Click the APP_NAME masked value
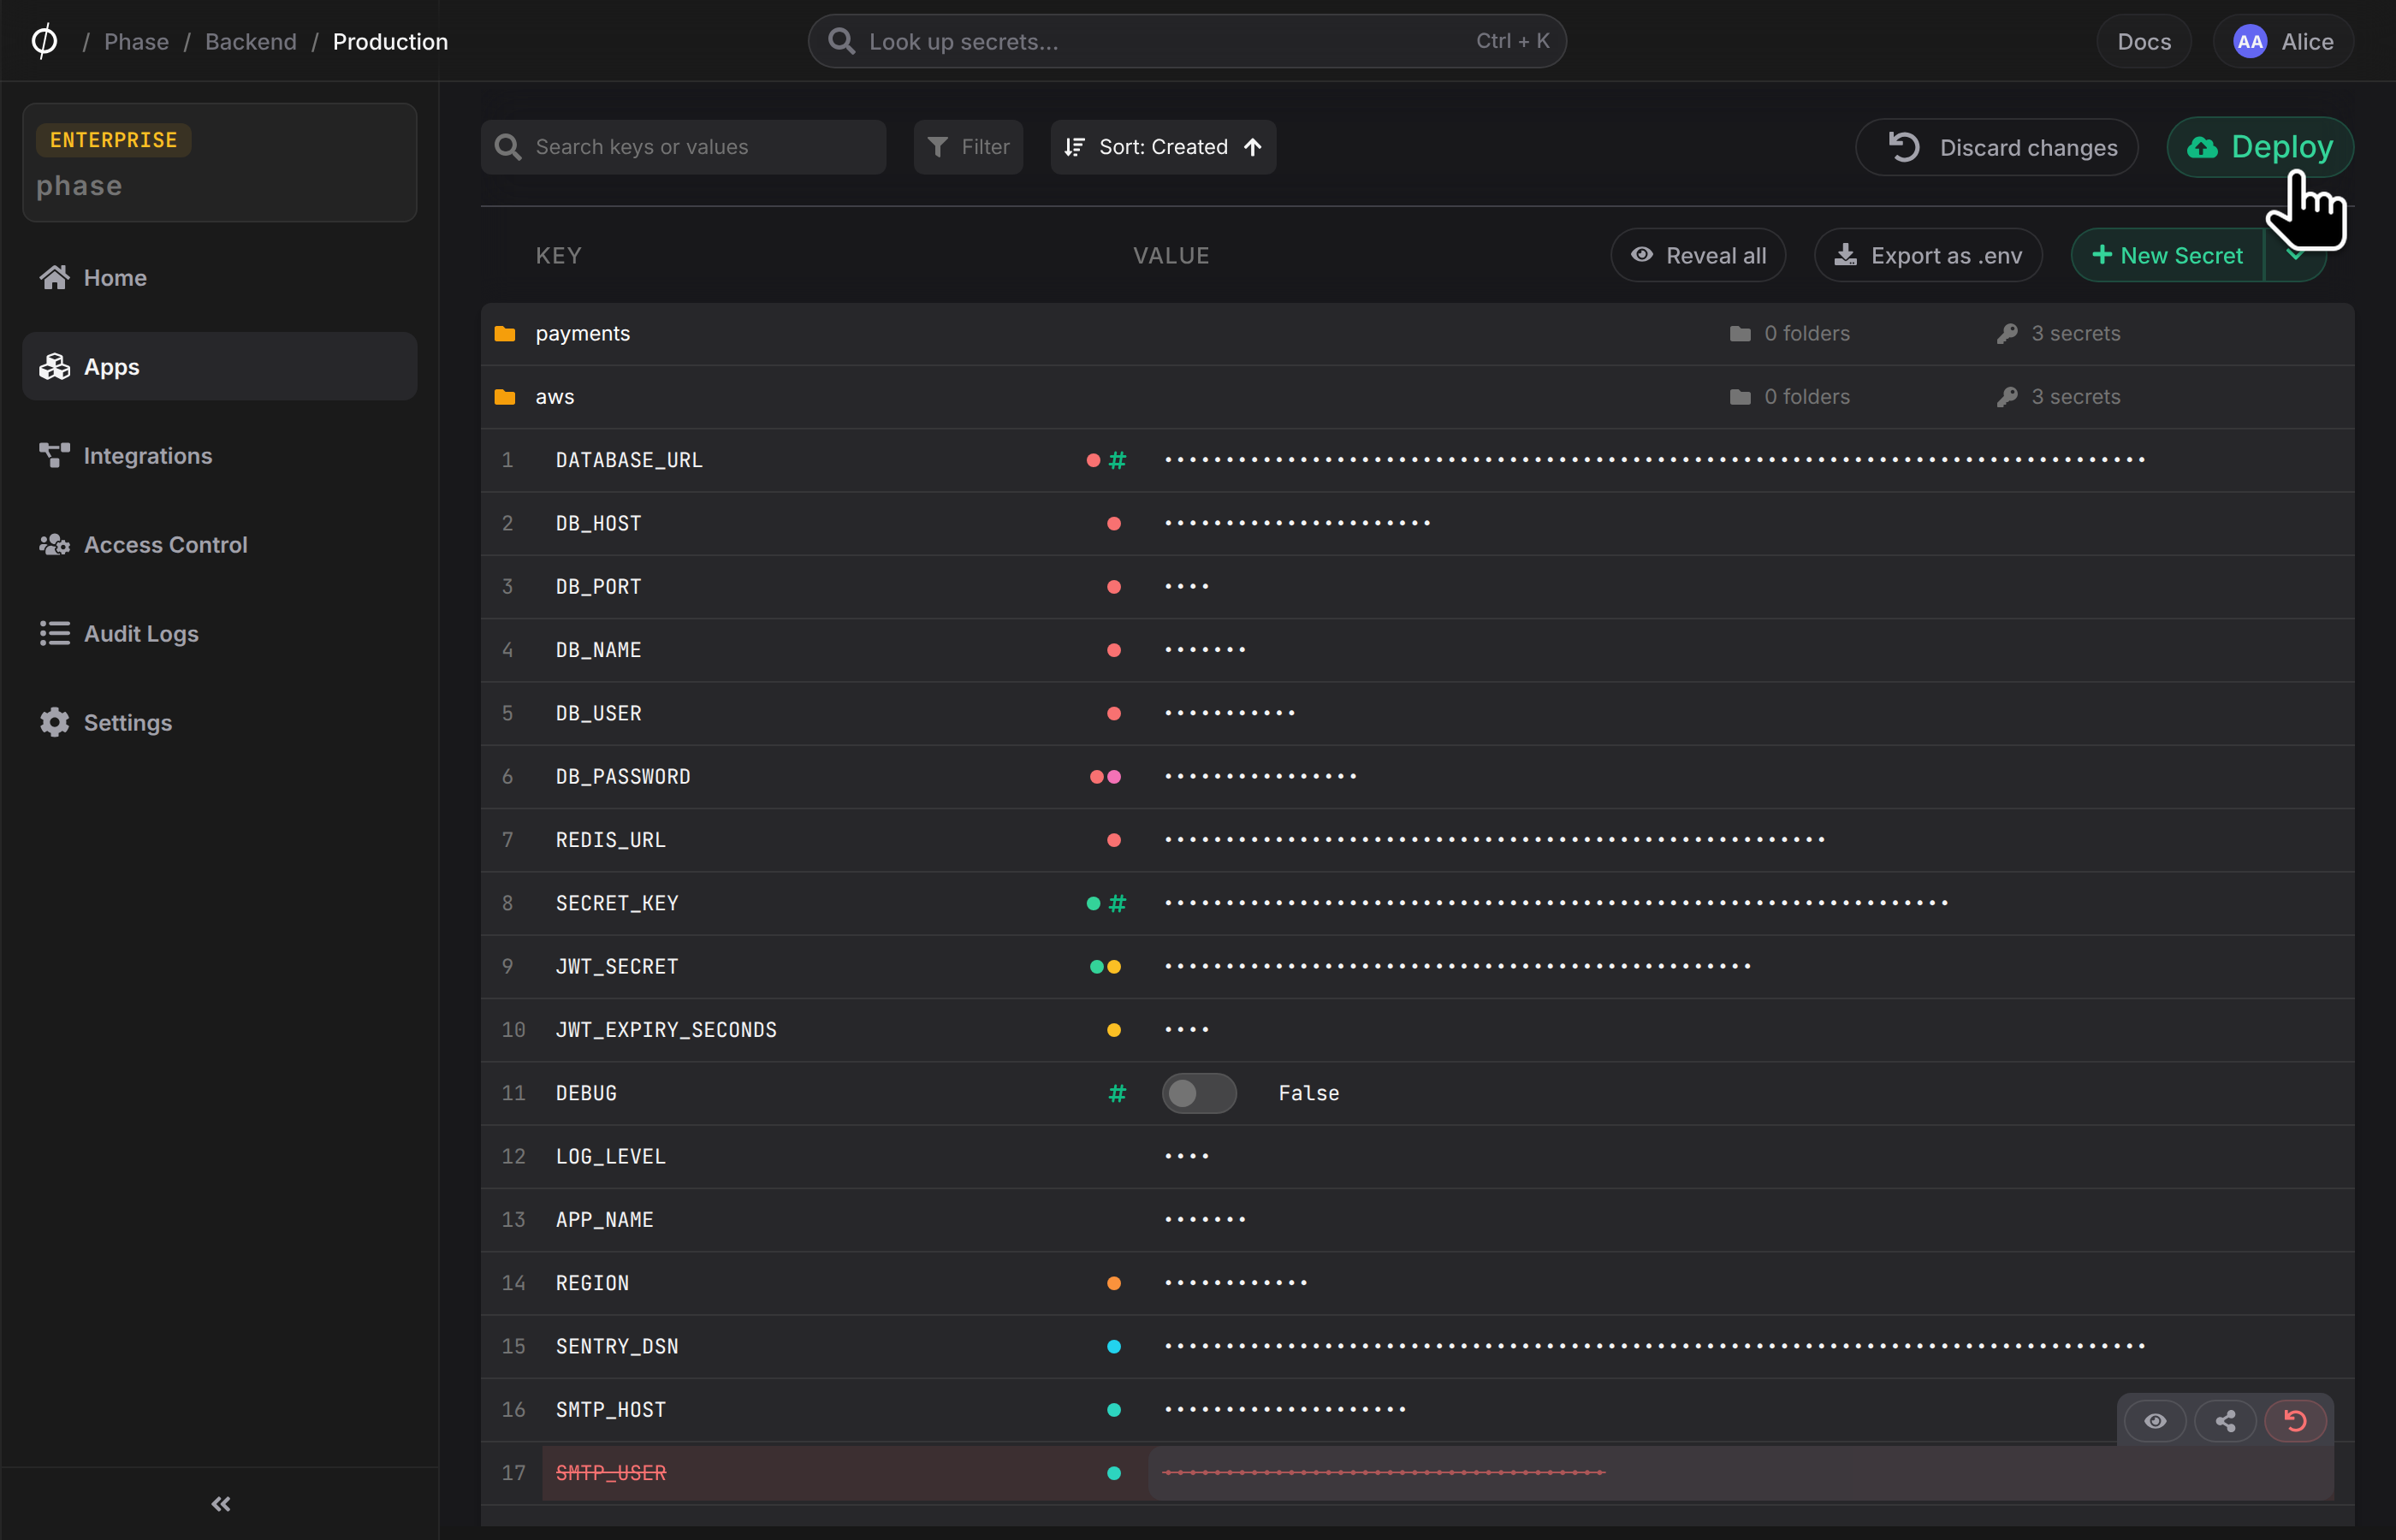The image size is (2396, 1540). [x=1205, y=1219]
